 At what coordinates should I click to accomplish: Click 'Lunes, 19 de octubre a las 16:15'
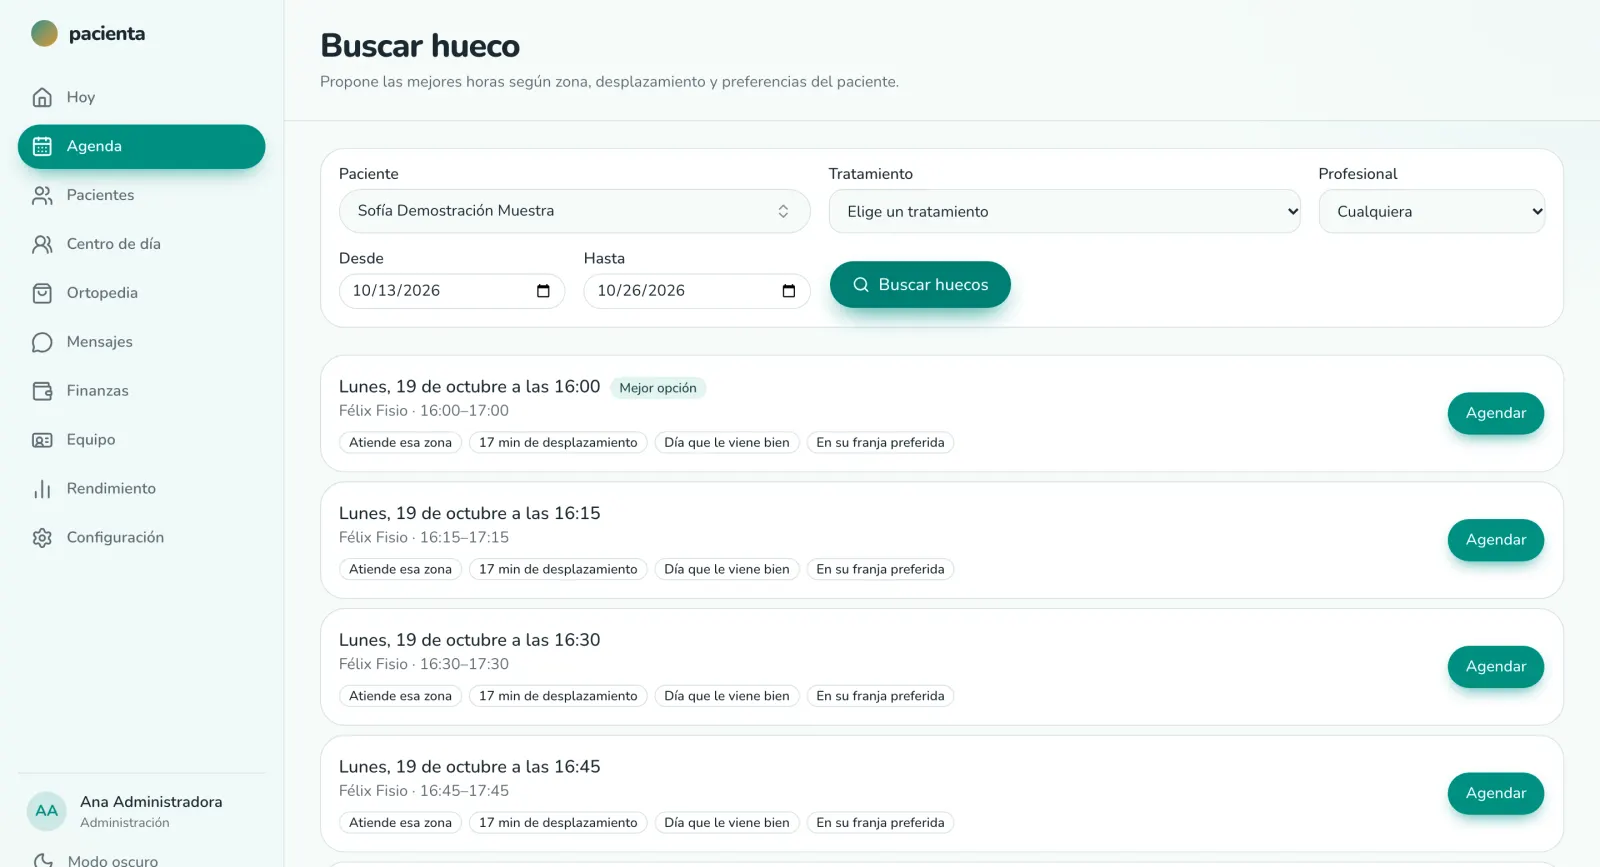pos(470,513)
